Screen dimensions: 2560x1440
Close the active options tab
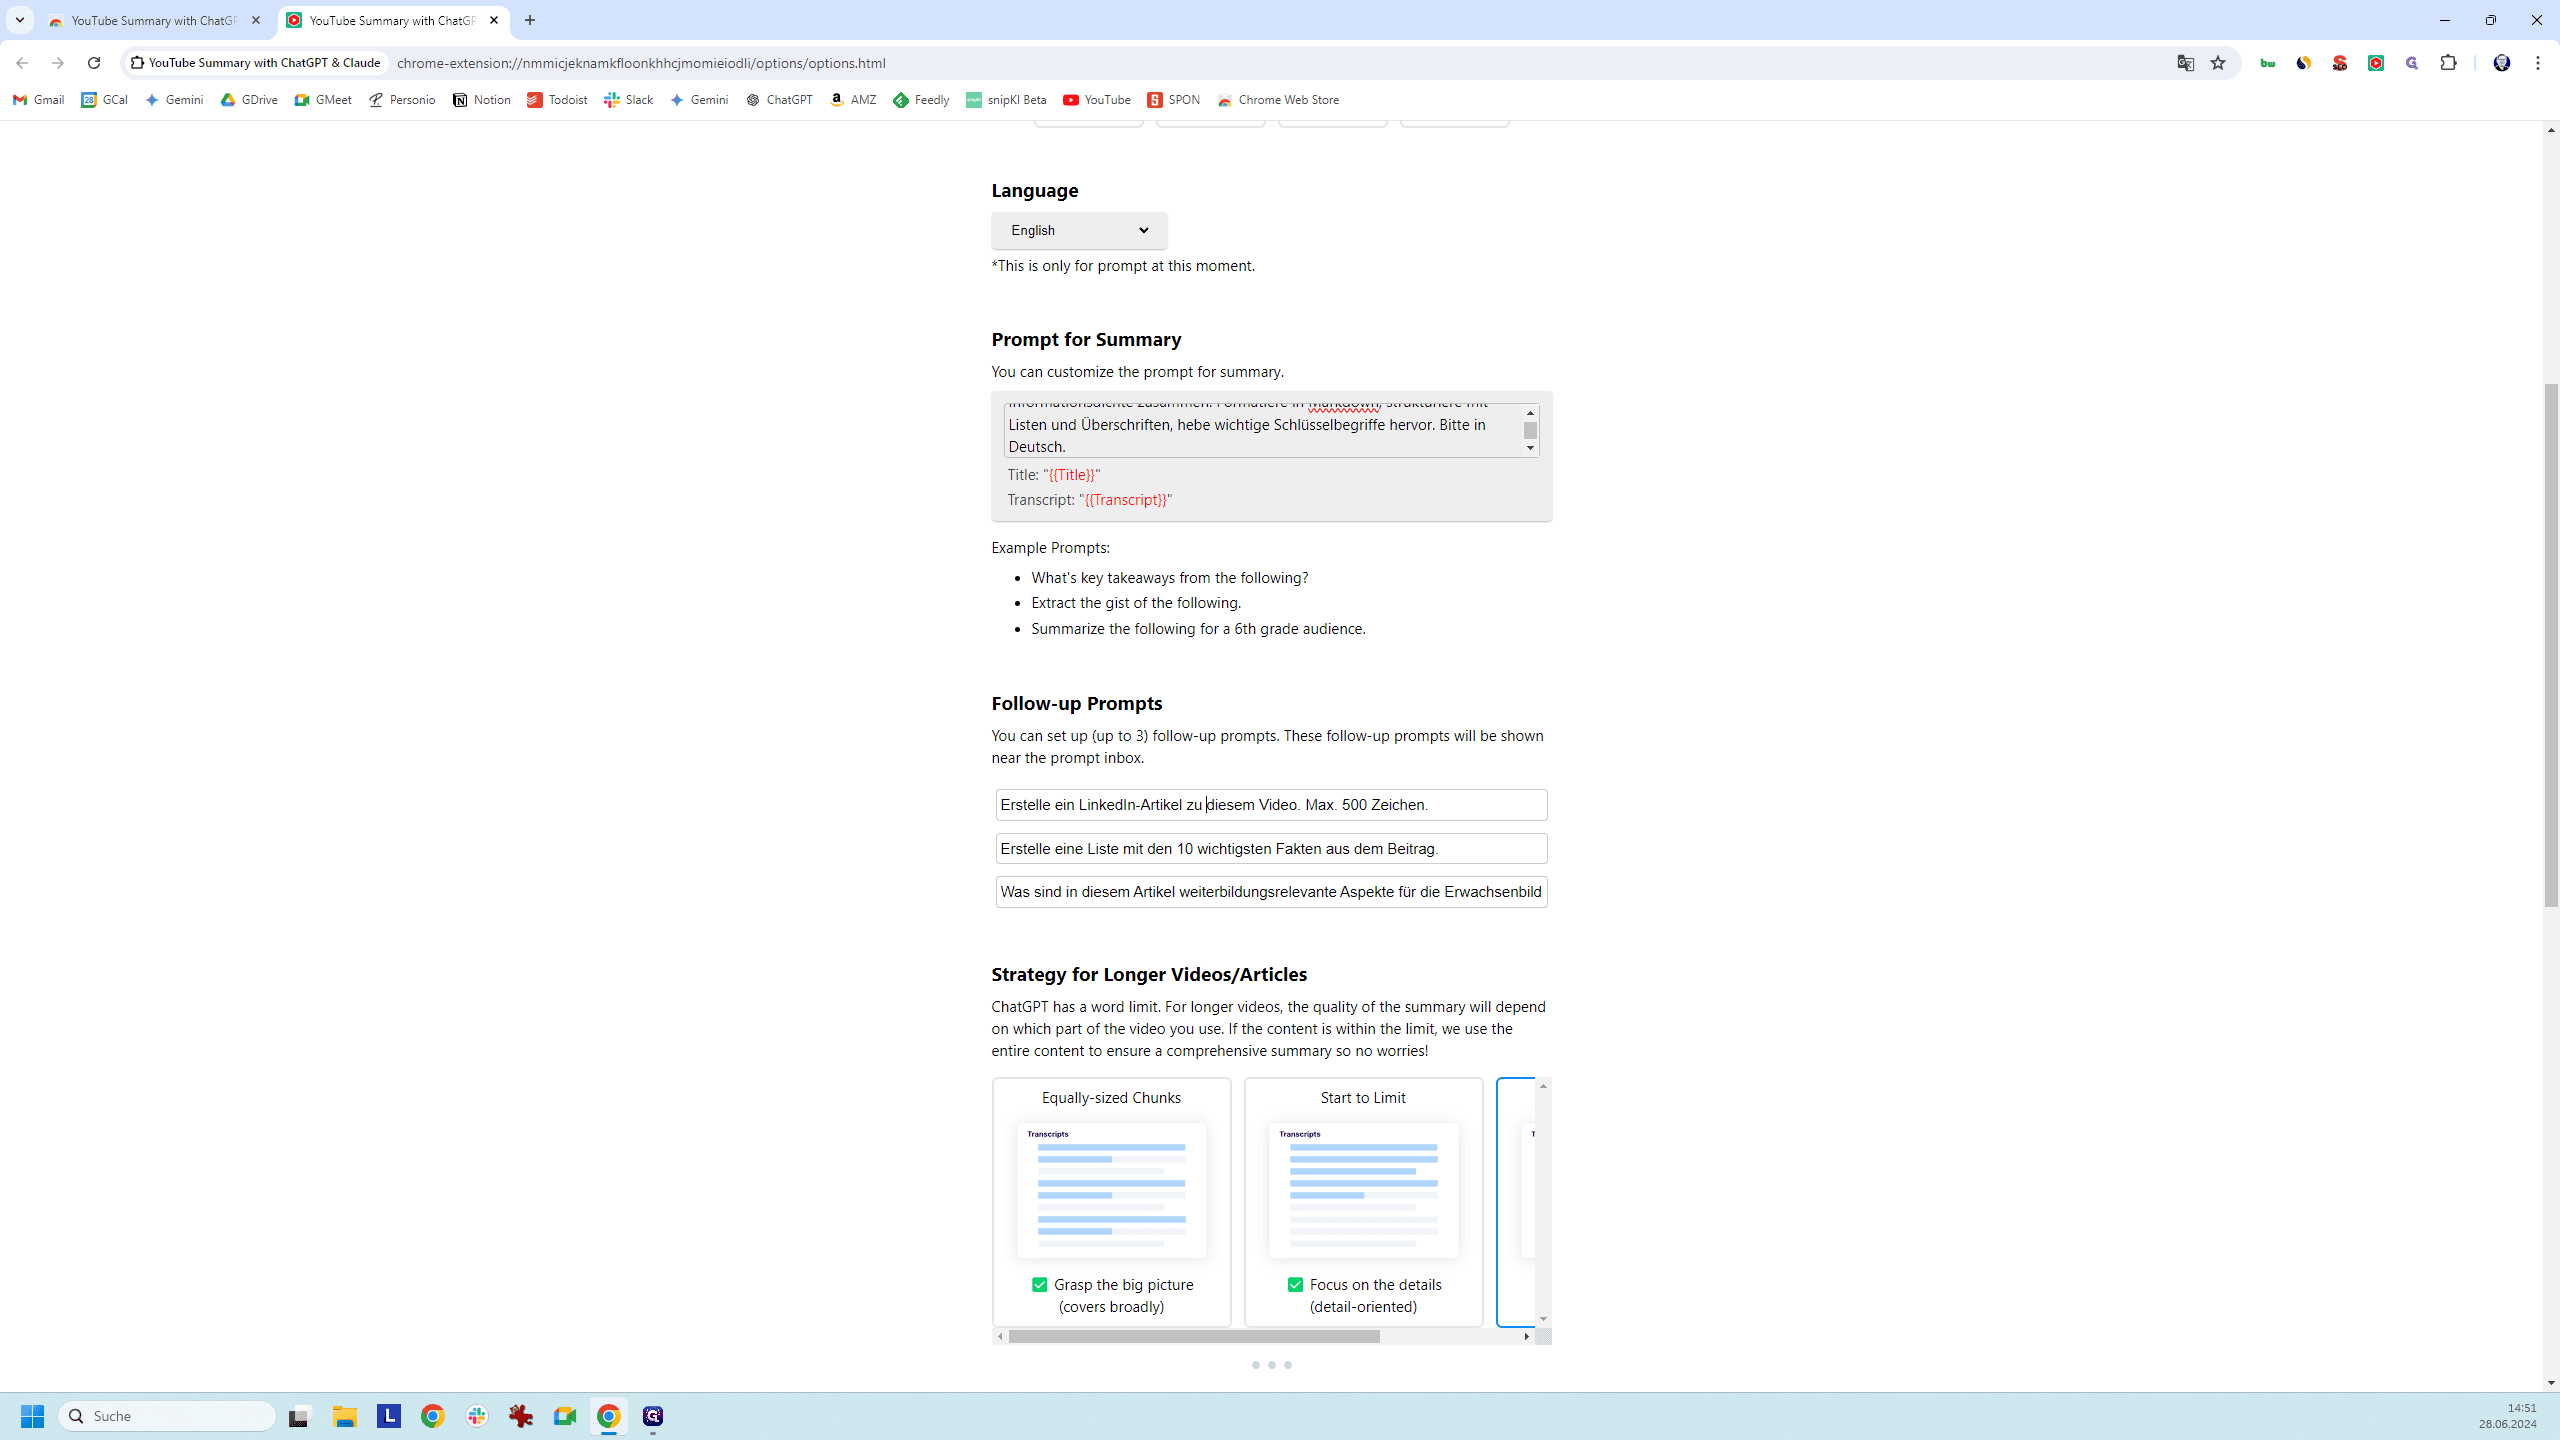494,20
